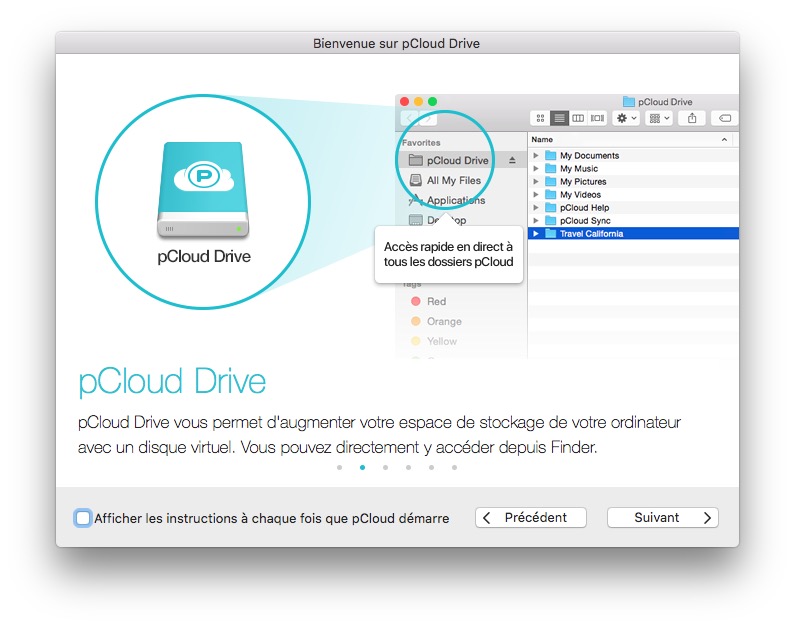Select the Travel California row text
This screenshot has width=795, height=627.
[592, 234]
